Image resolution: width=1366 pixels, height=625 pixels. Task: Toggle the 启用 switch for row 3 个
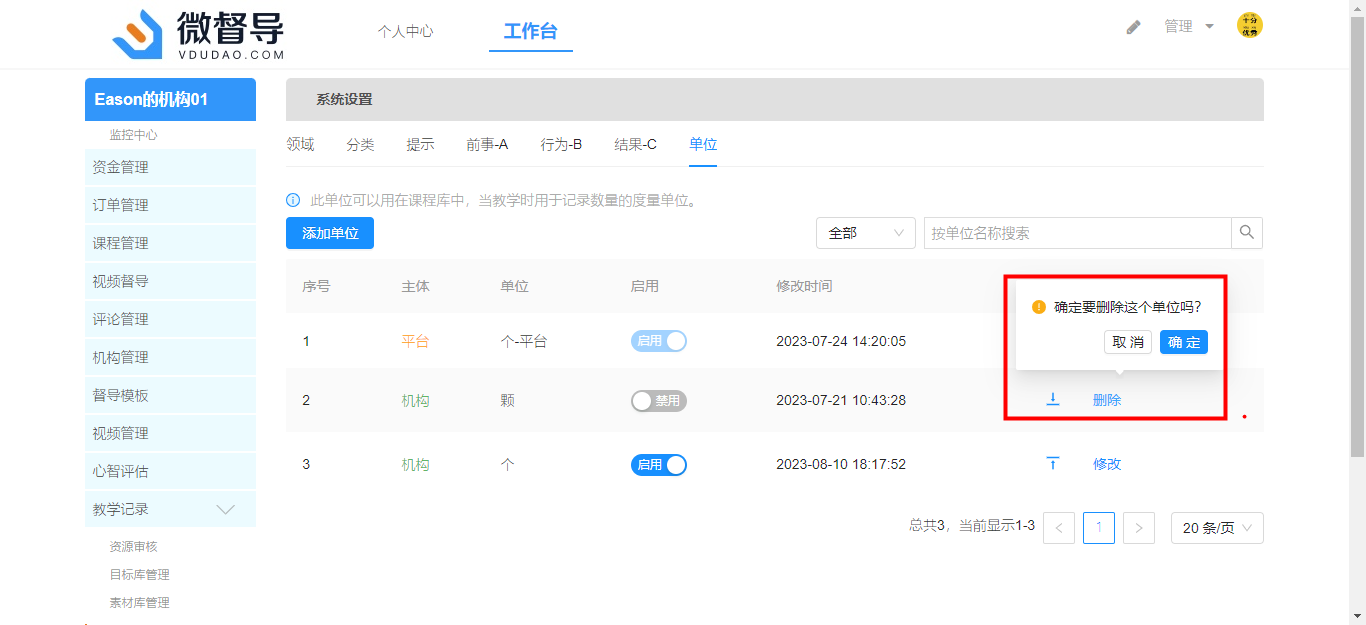coord(659,465)
